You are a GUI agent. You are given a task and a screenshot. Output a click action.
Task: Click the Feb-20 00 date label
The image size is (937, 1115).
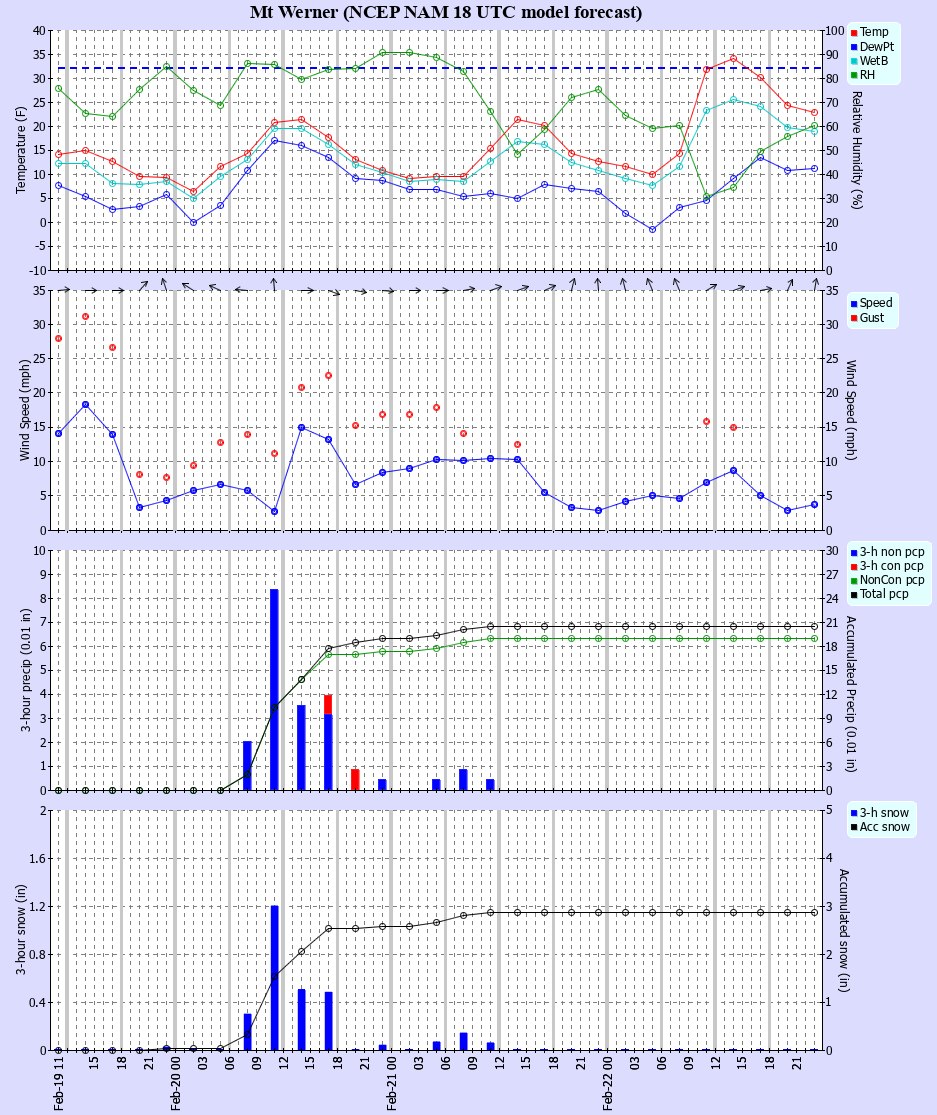[x=175, y=1086]
